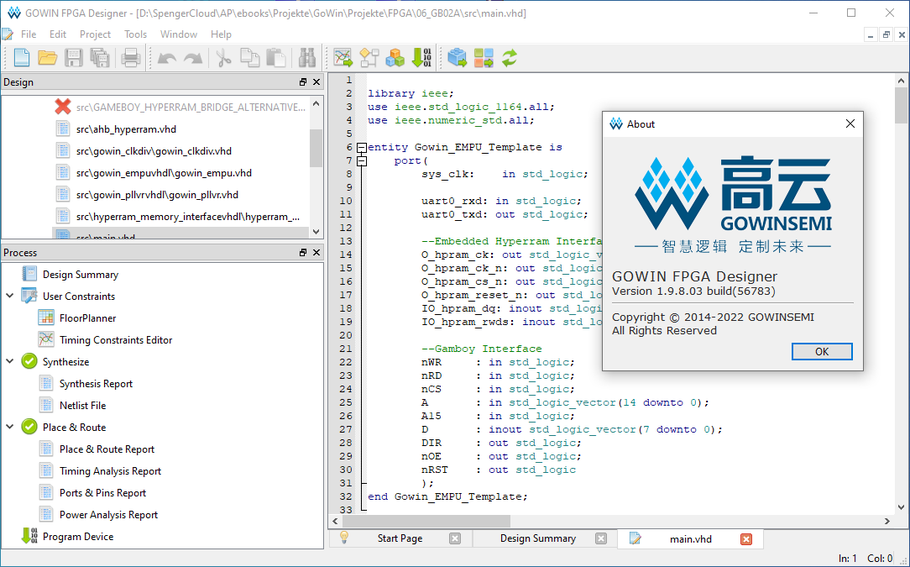Open the Power Analysis Report item
Screen dimensions: 910x567
point(109,514)
